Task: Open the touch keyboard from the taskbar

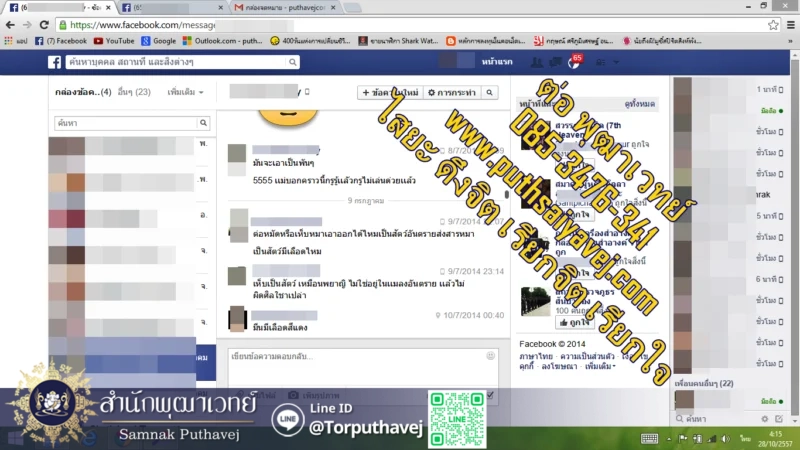Action: (649, 439)
